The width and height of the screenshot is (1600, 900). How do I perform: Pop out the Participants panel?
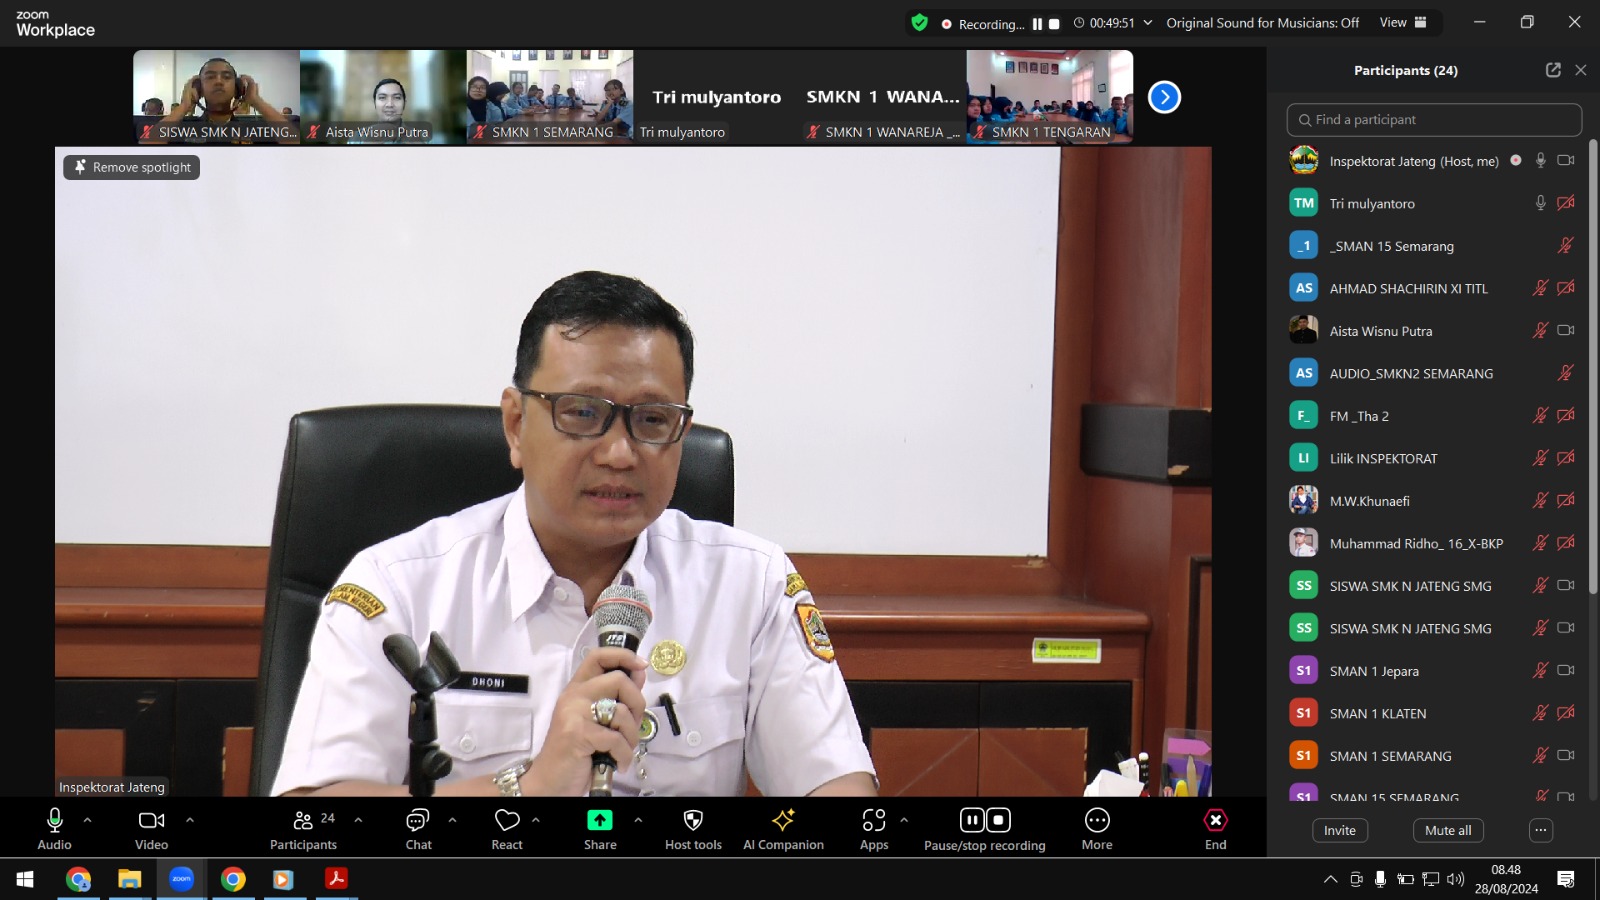coord(1553,70)
